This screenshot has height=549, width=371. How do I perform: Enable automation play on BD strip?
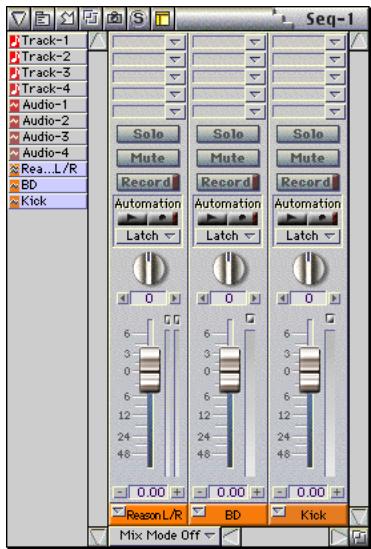212,219
